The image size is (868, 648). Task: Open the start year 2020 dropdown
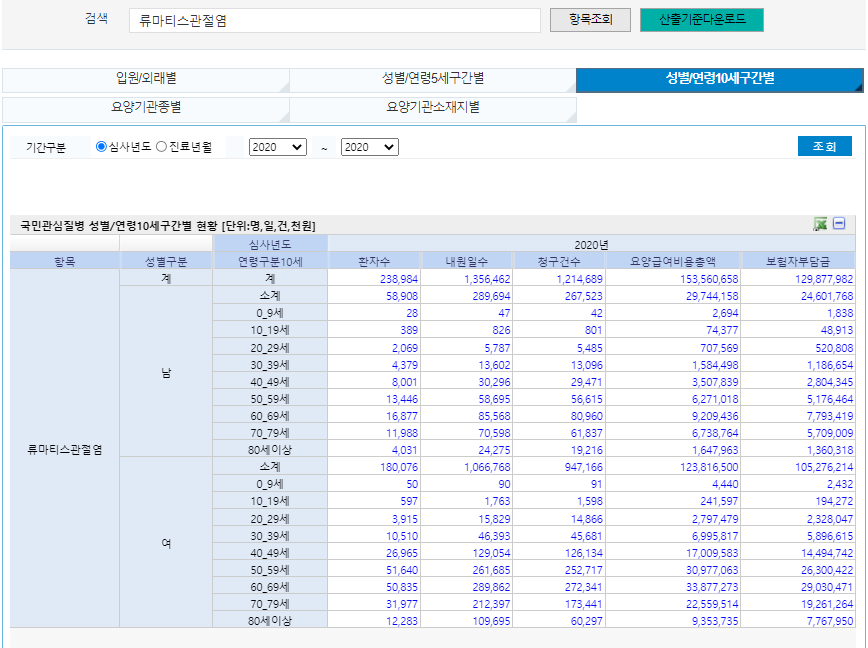277,147
